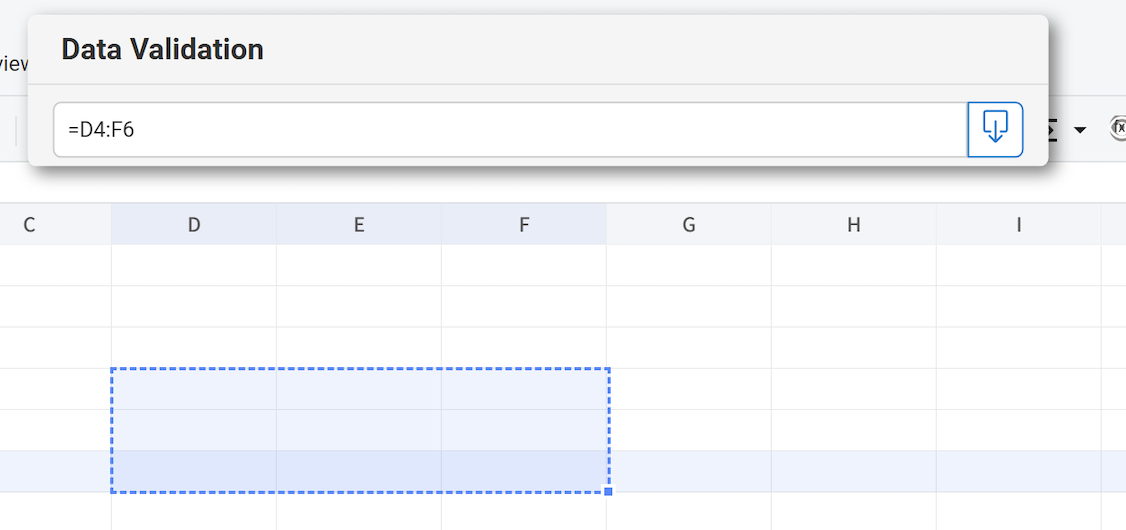Click the selection fill handle at F6
This screenshot has height=530, width=1126.
click(608, 491)
